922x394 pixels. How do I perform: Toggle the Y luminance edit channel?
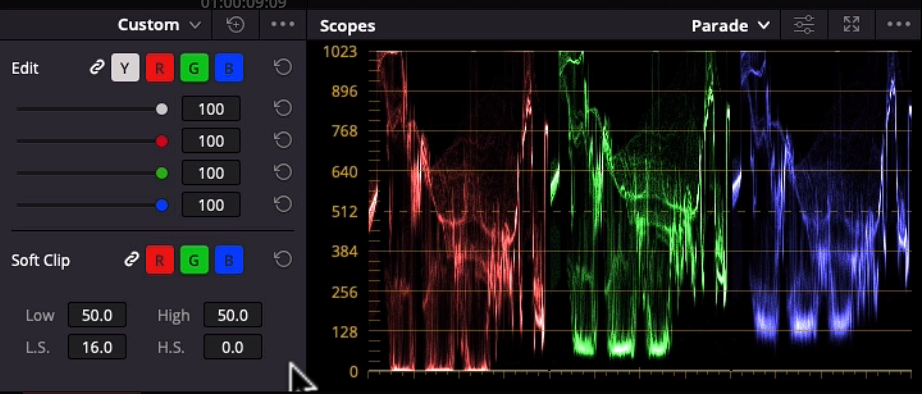click(x=125, y=68)
